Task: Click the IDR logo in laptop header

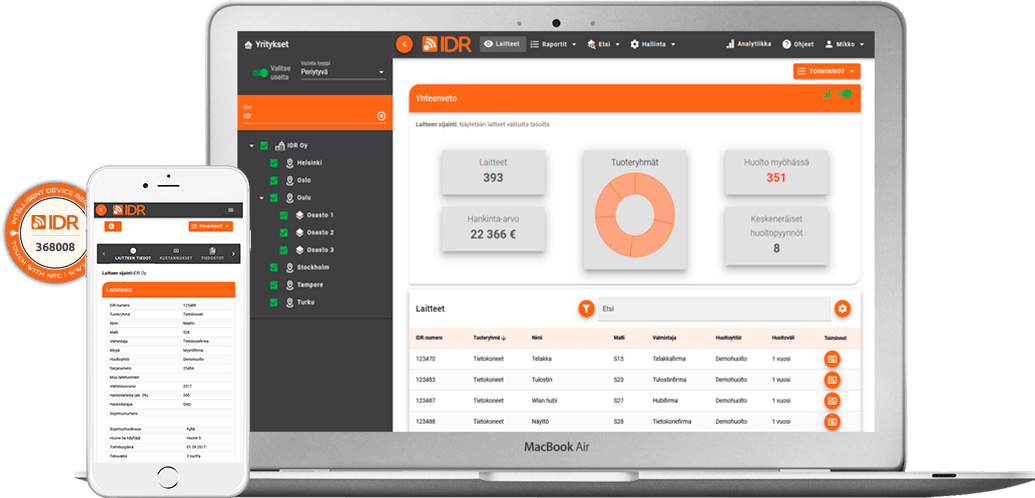Action: [x=447, y=44]
